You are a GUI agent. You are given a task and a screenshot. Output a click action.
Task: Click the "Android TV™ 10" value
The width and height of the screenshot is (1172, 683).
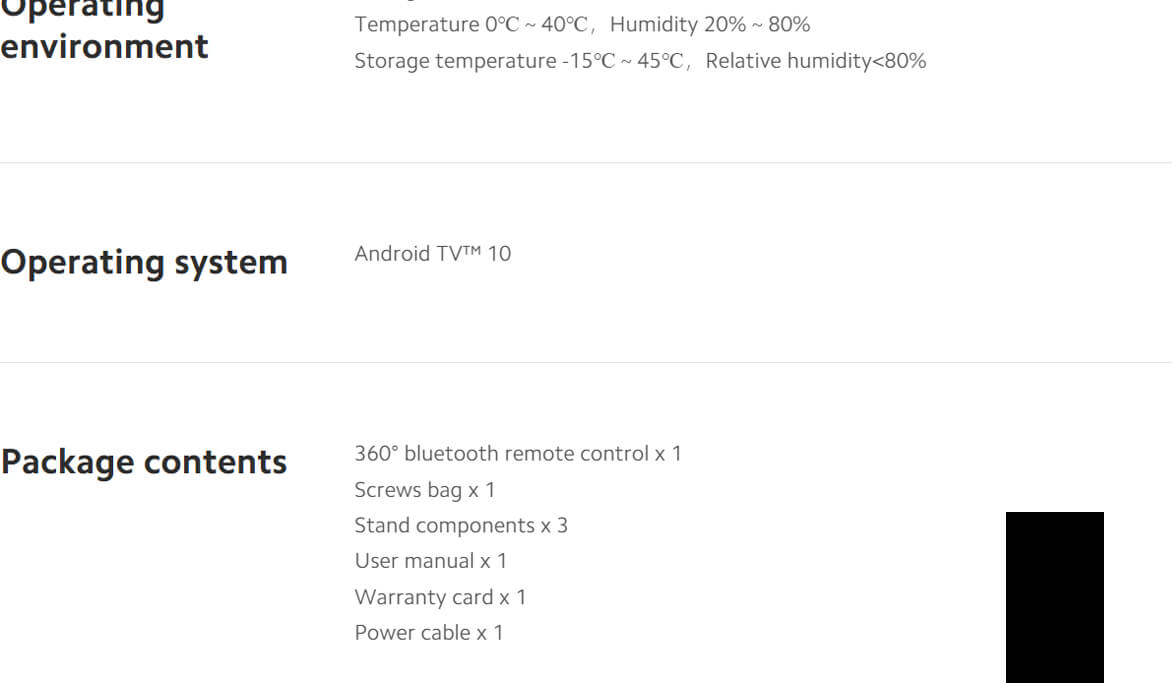tap(432, 254)
